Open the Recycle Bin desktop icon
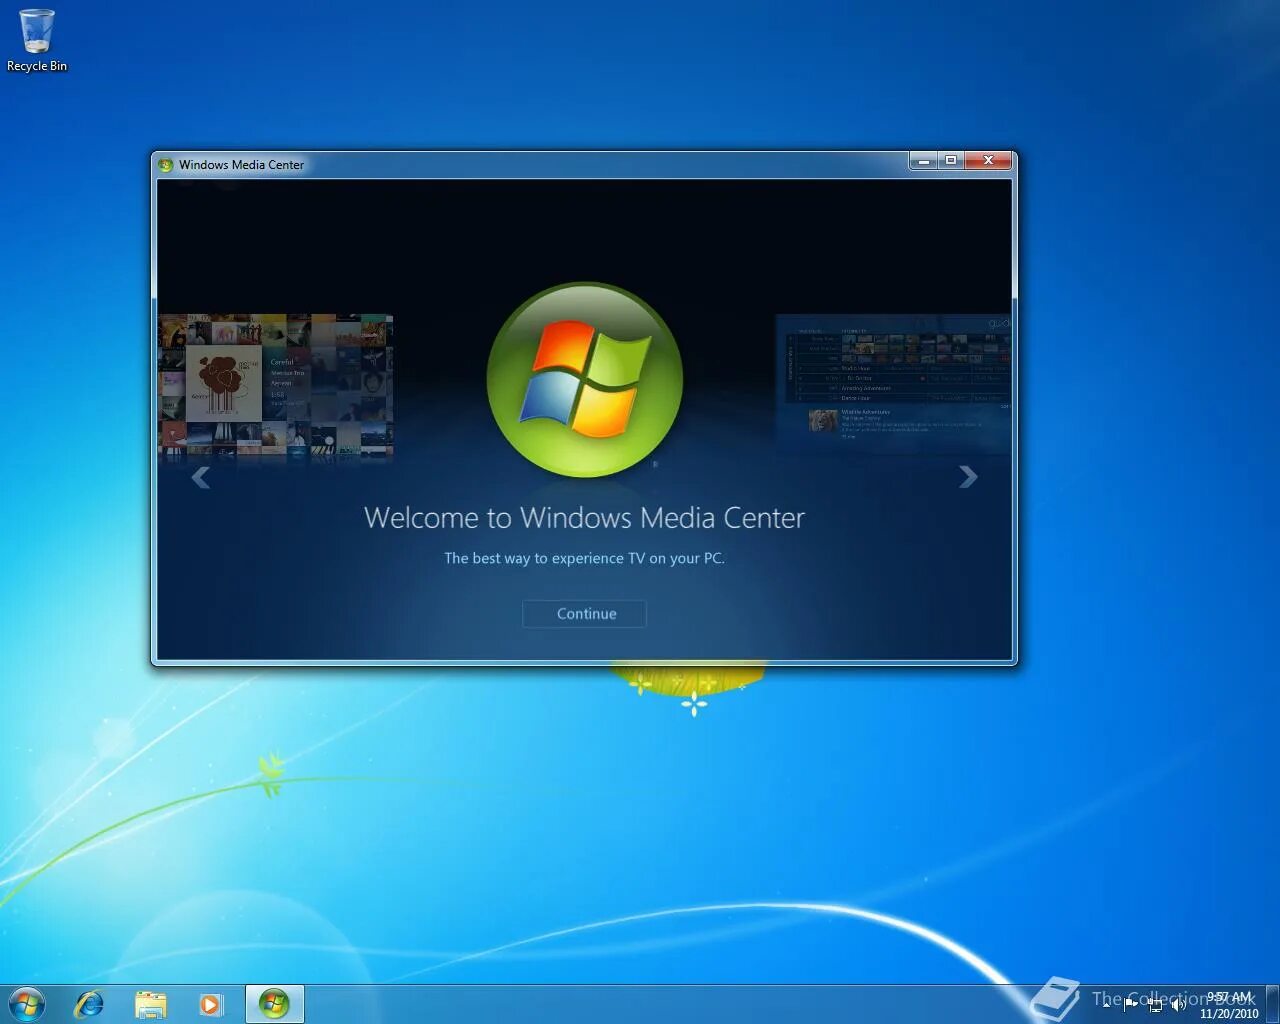 coord(37,41)
